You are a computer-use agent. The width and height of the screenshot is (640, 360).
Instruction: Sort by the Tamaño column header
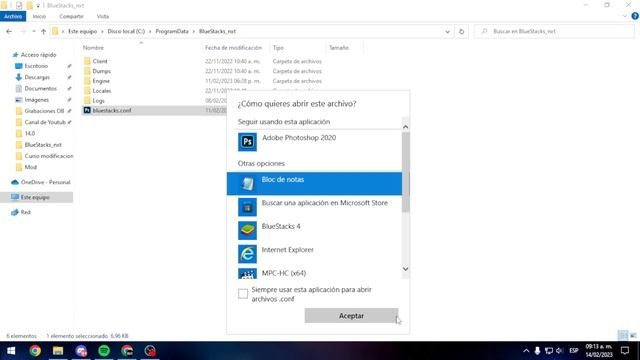339,48
